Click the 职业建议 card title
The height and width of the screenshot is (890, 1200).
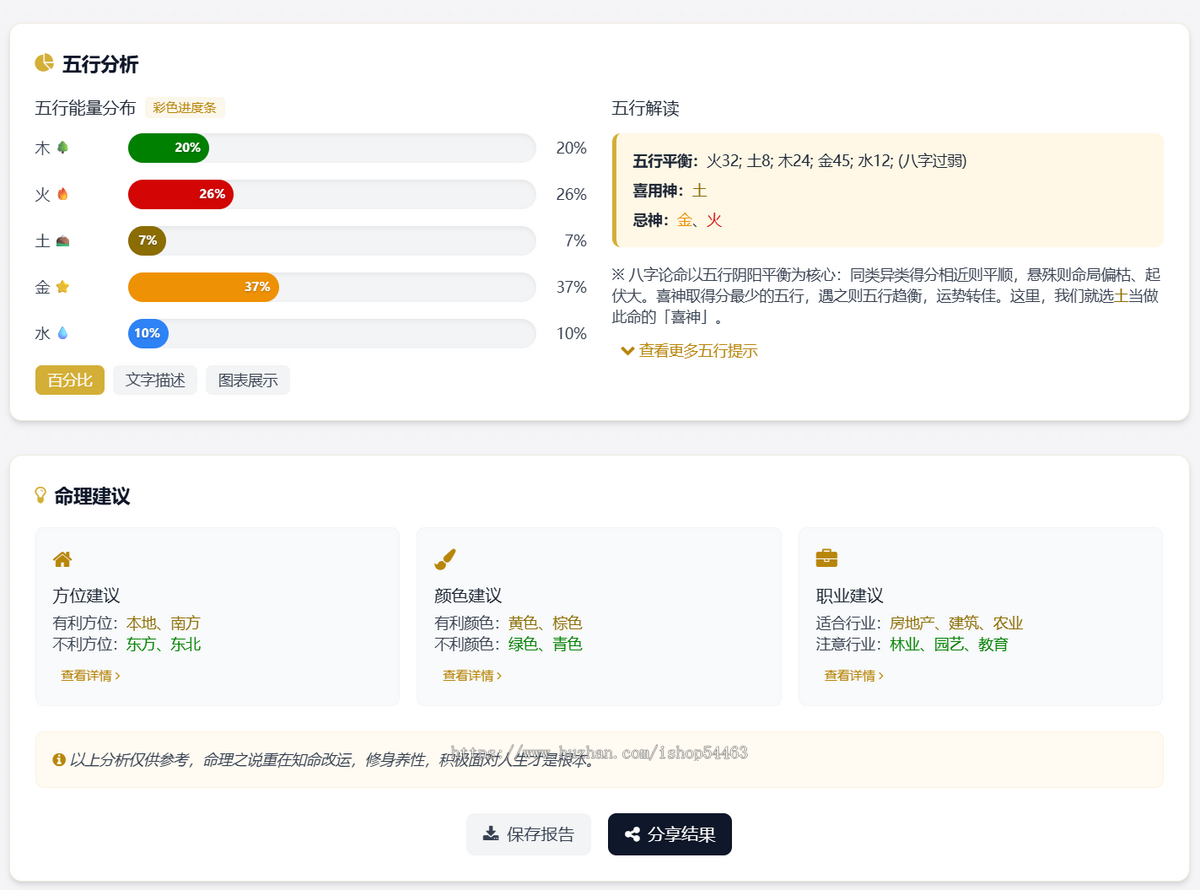(x=850, y=595)
